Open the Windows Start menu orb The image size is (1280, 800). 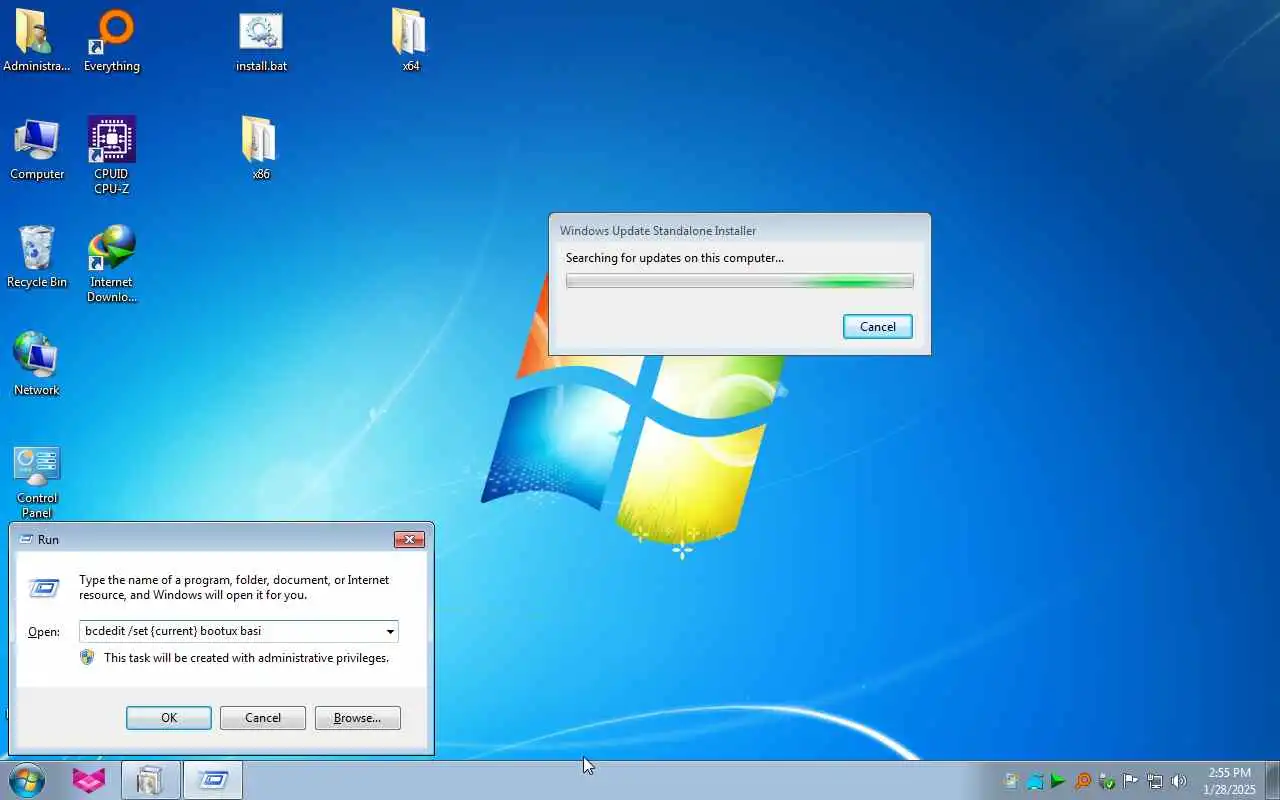(27, 780)
